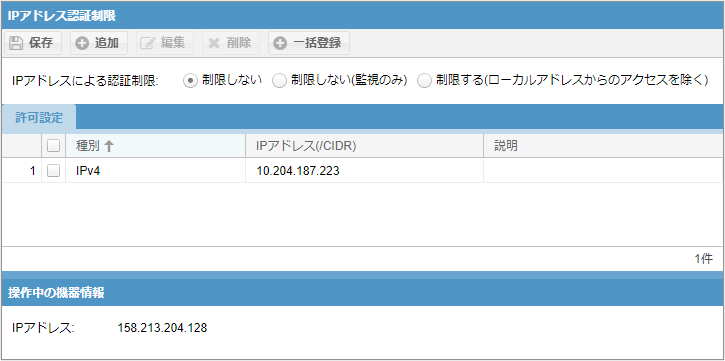The width and height of the screenshot is (725, 361).
Task: Click the IPアドレスによる認証制限 label
Action: click(x=86, y=81)
